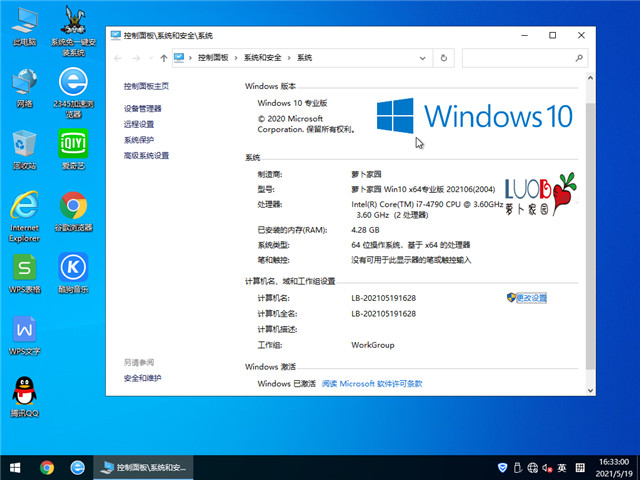Open the security shield tray icon
Image resolution: width=640 pixels, height=480 pixels.
point(502,467)
